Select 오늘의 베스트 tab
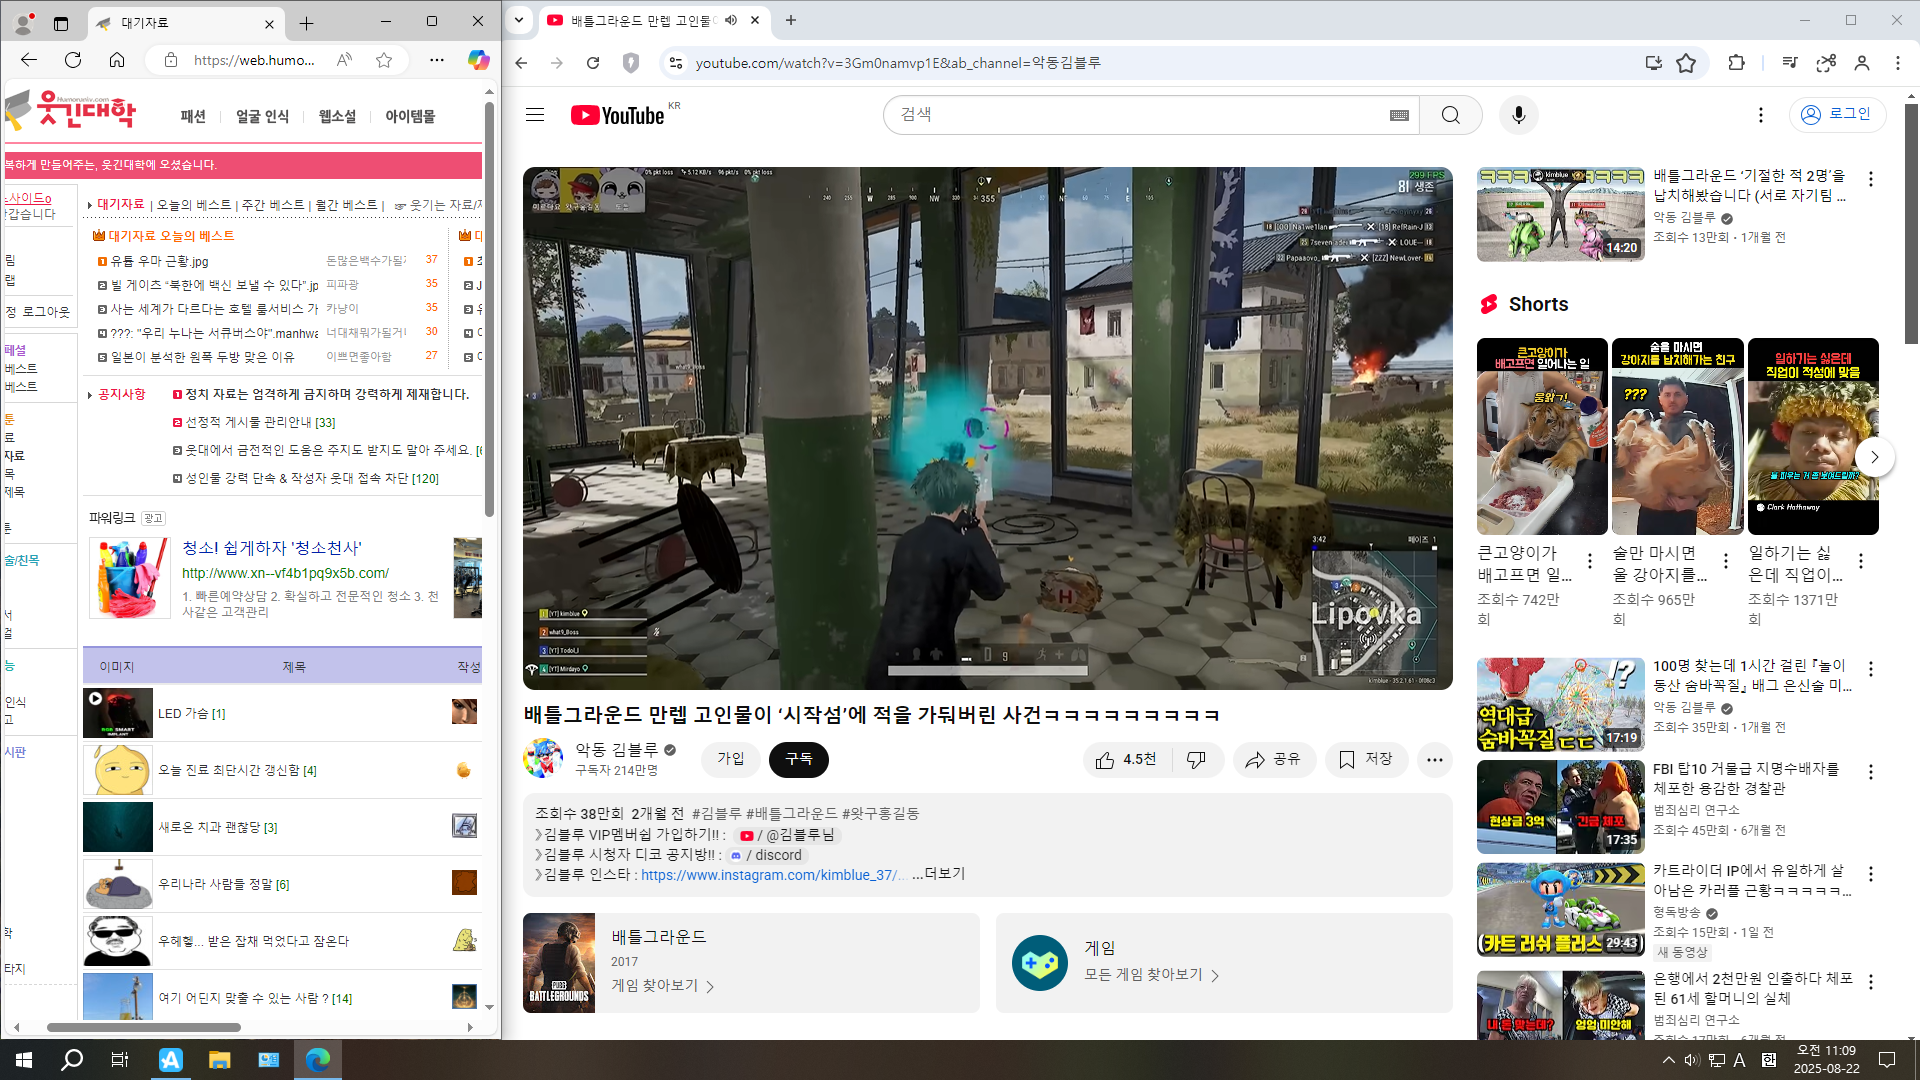The image size is (1920, 1080). [x=194, y=205]
